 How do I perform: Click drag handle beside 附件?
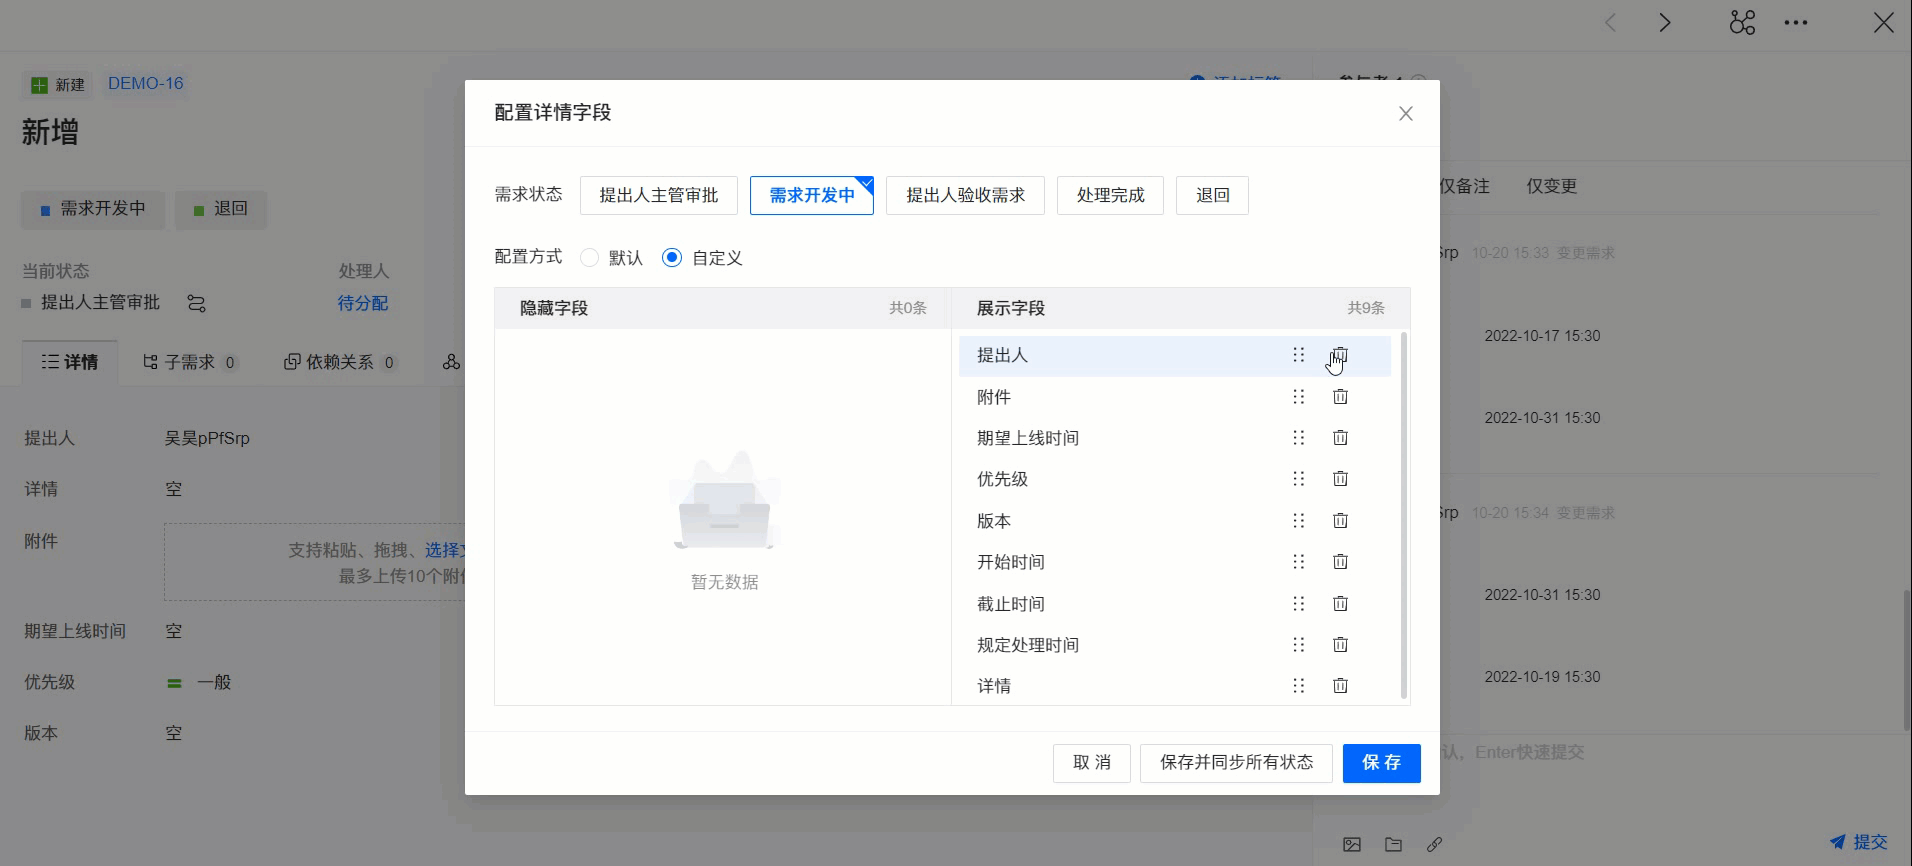1298,397
